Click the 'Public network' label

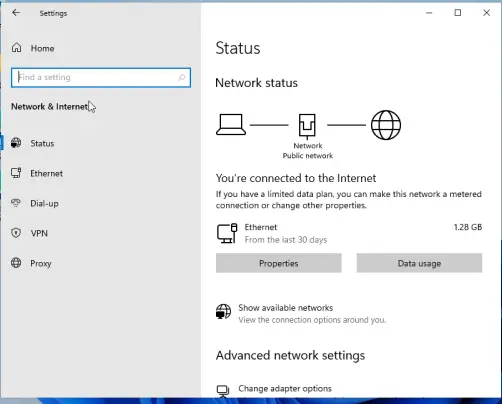(x=308, y=156)
